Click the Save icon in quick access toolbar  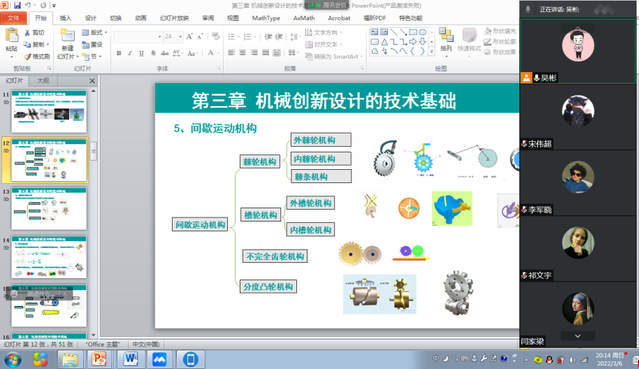coord(17,6)
